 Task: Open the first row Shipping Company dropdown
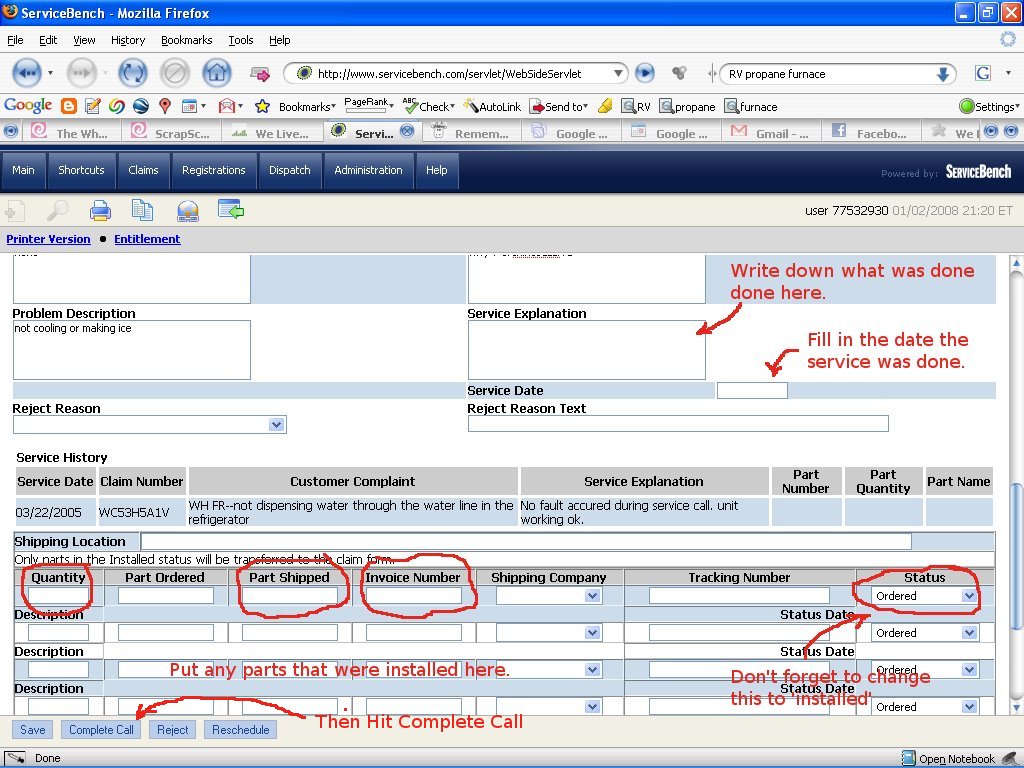pos(592,596)
